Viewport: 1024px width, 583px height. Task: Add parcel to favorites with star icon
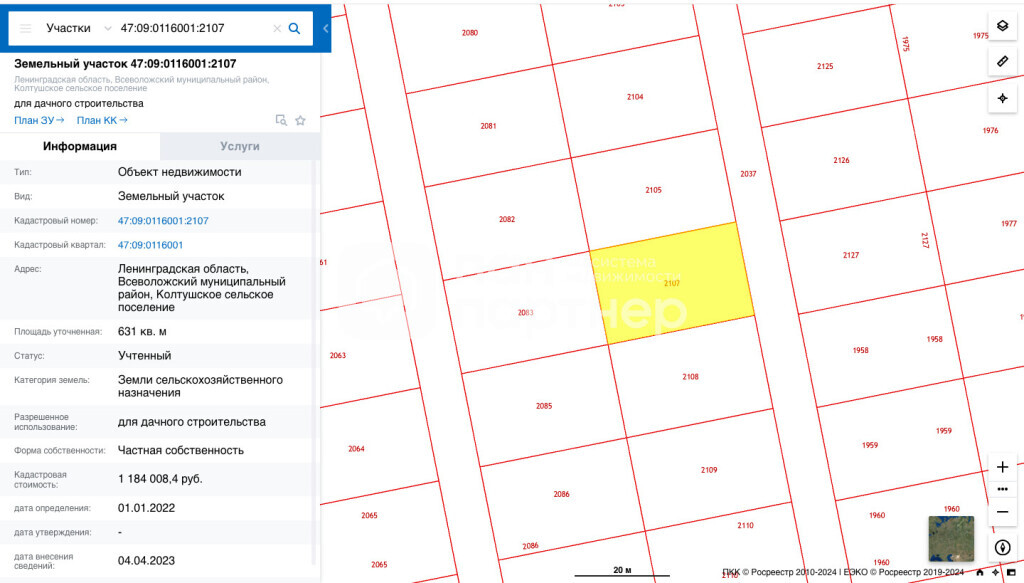(x=300, y=120)
